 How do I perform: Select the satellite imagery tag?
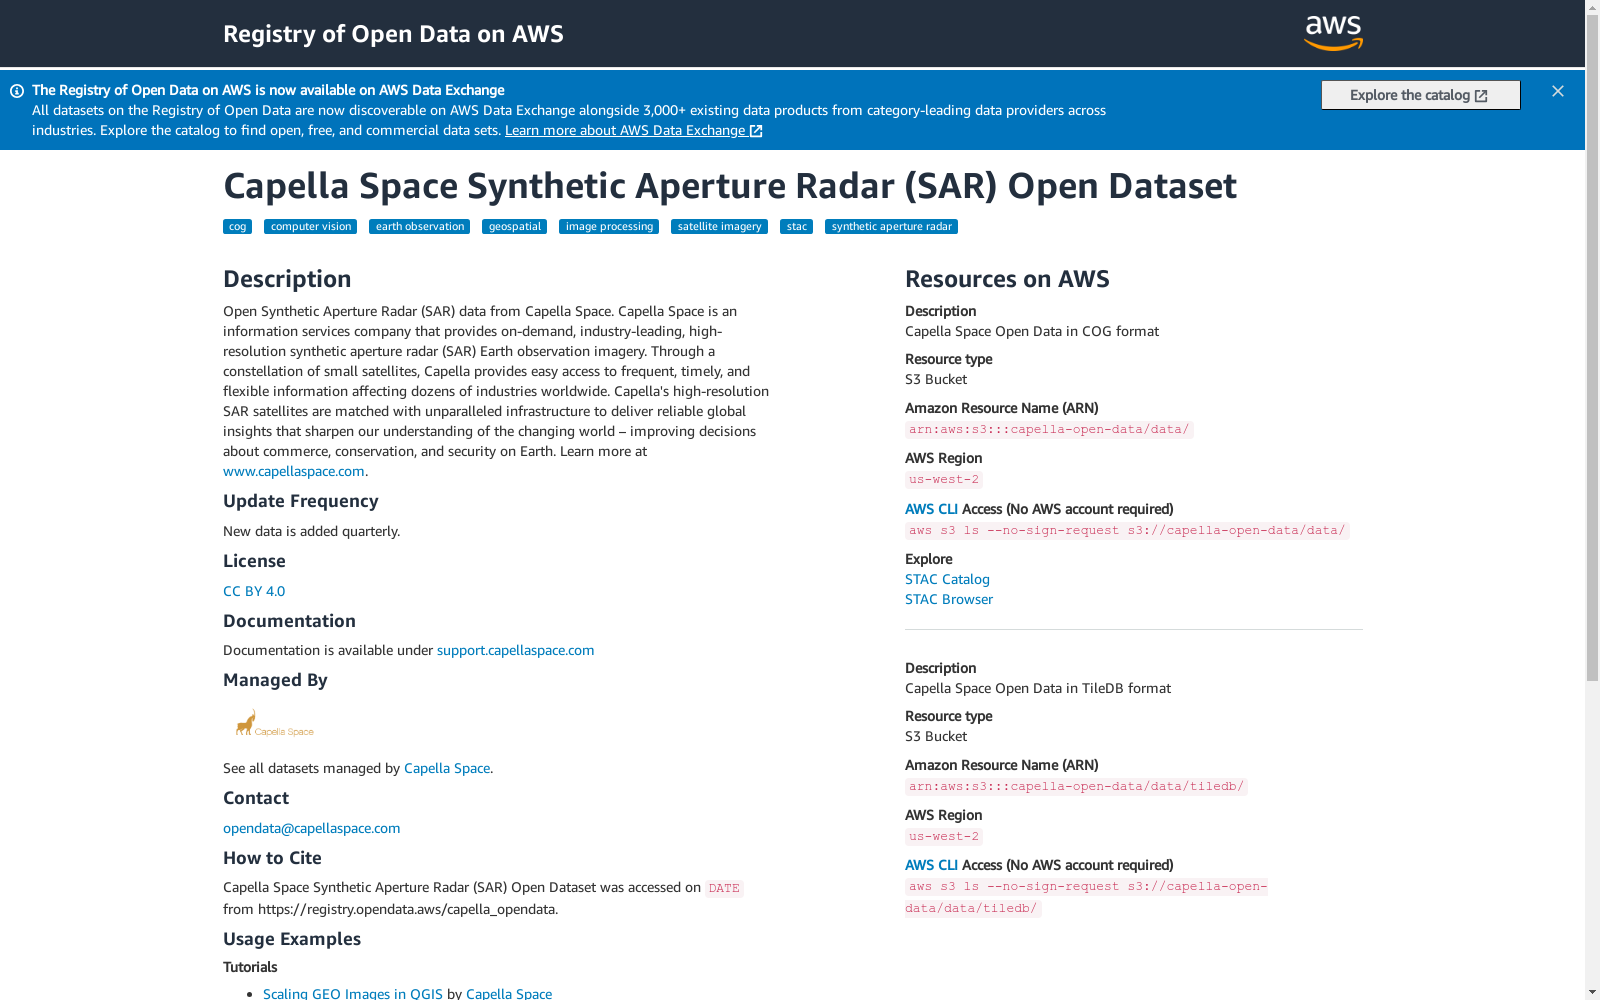[719, 227]
